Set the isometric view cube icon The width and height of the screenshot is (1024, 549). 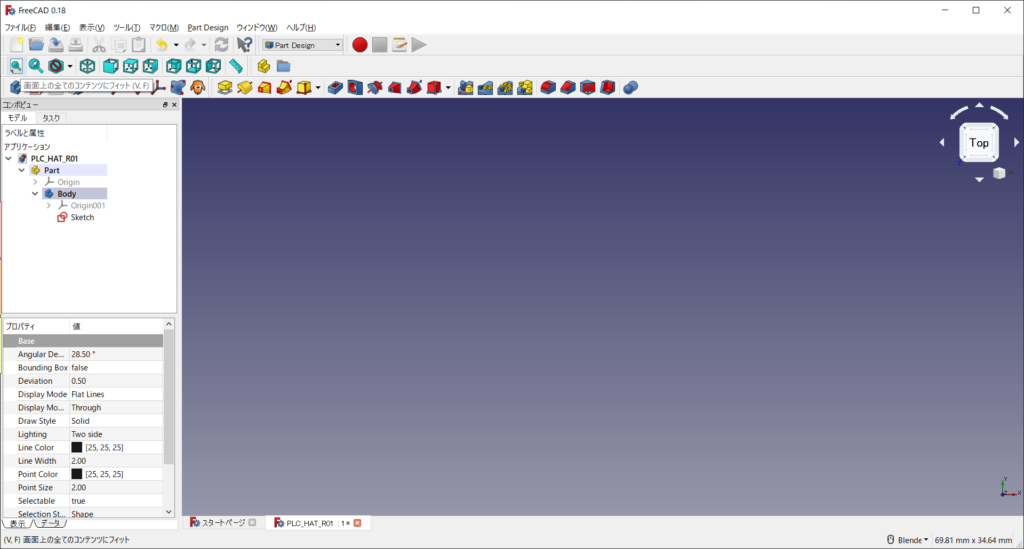[x=88, y=66]
